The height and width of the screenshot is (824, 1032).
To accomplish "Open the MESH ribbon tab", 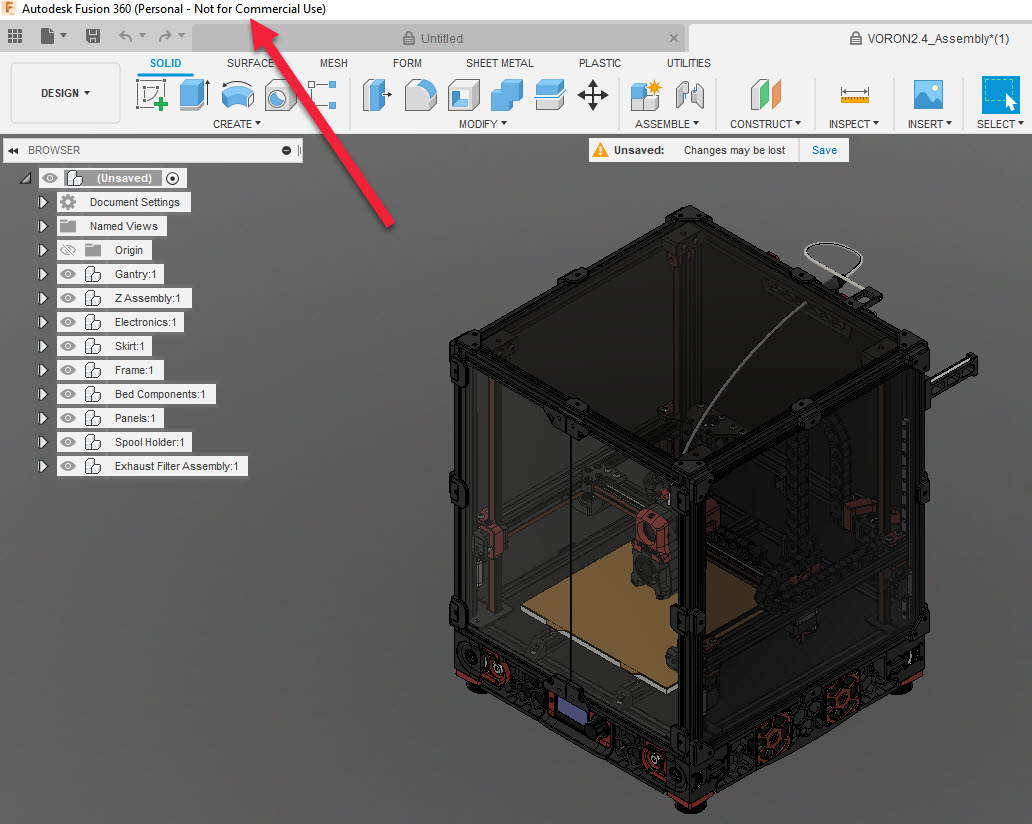I will coord(333,62).
